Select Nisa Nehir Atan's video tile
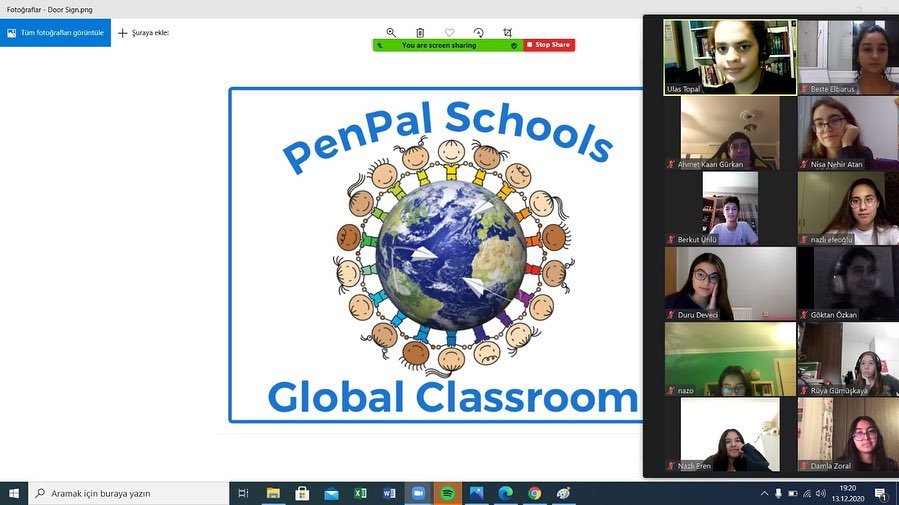Image resolution: width=899 pixels, height=505 pixels. (849, 132)
